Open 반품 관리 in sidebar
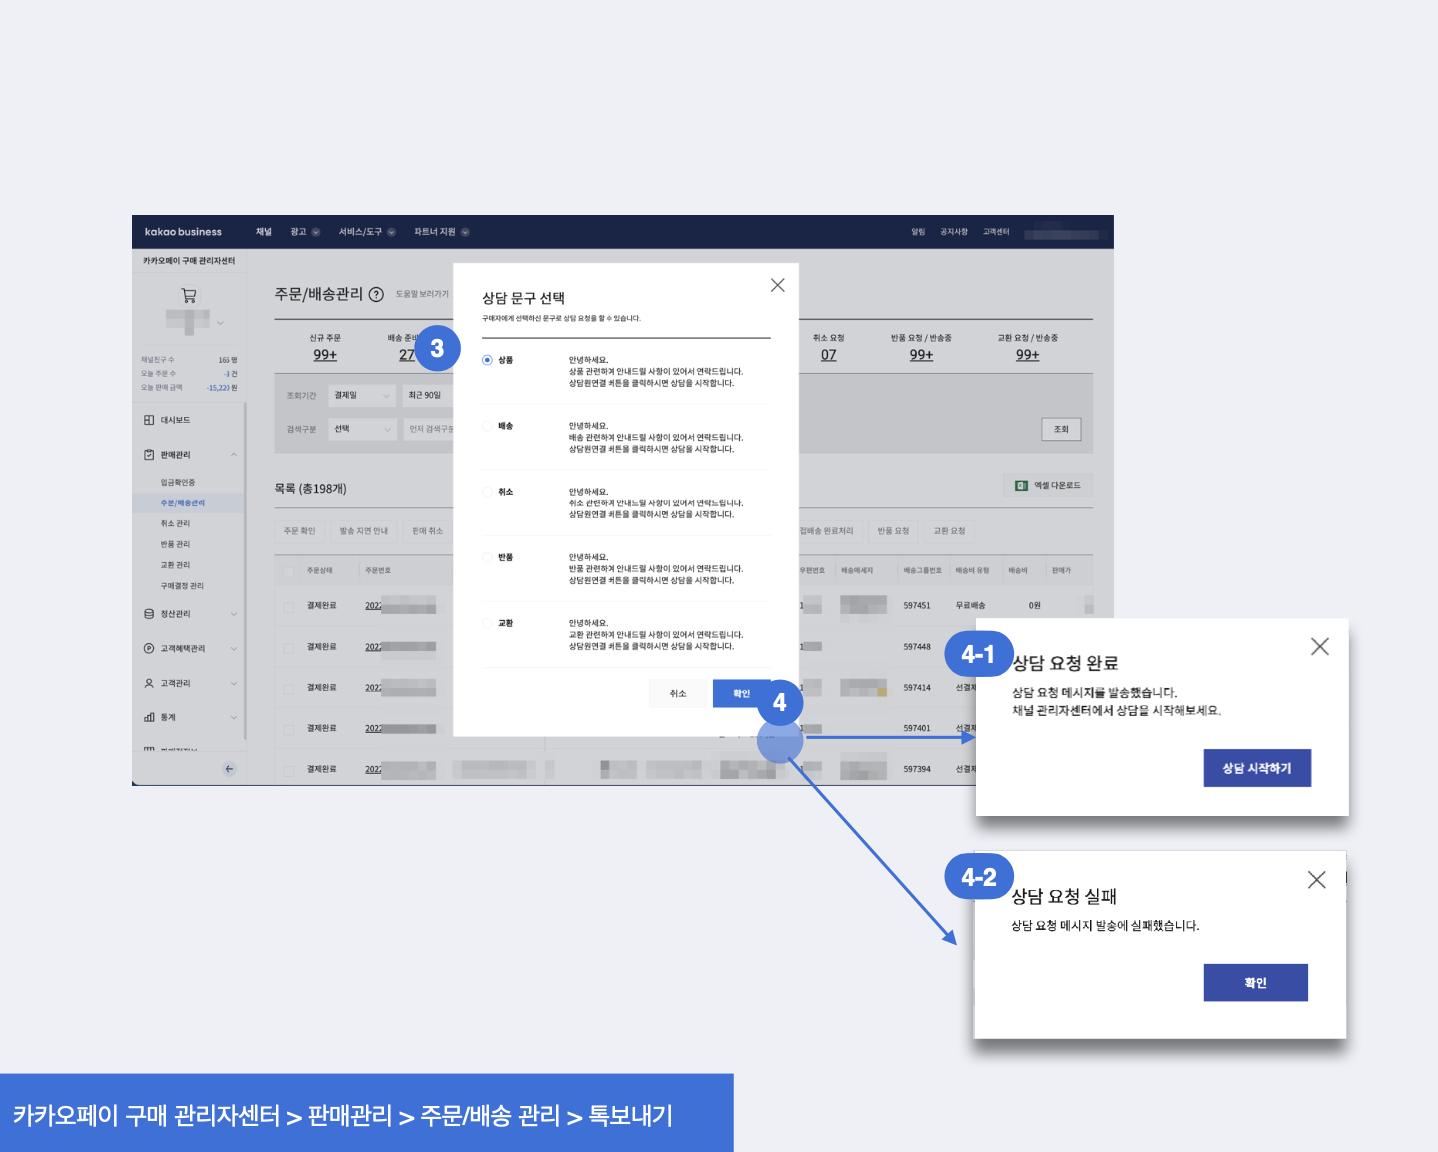The height and width of the screenshot is (1152, 1438). pyautogui.click(x=175, y=544)
